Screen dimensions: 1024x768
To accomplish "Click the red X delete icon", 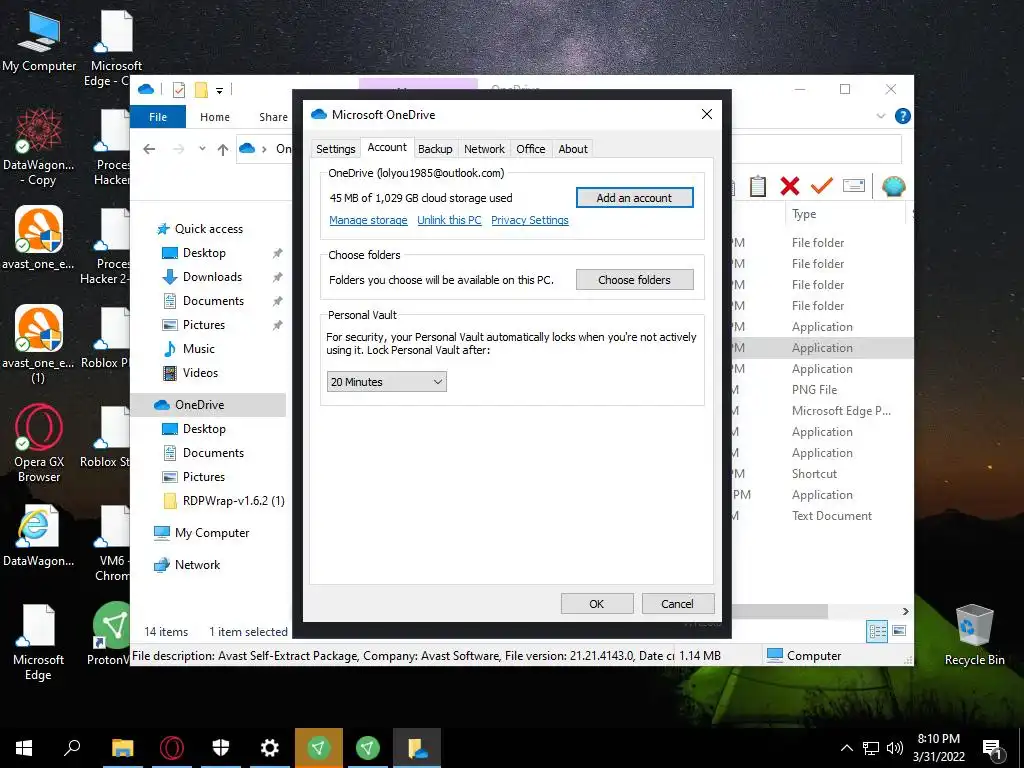I will coord(790,186).
